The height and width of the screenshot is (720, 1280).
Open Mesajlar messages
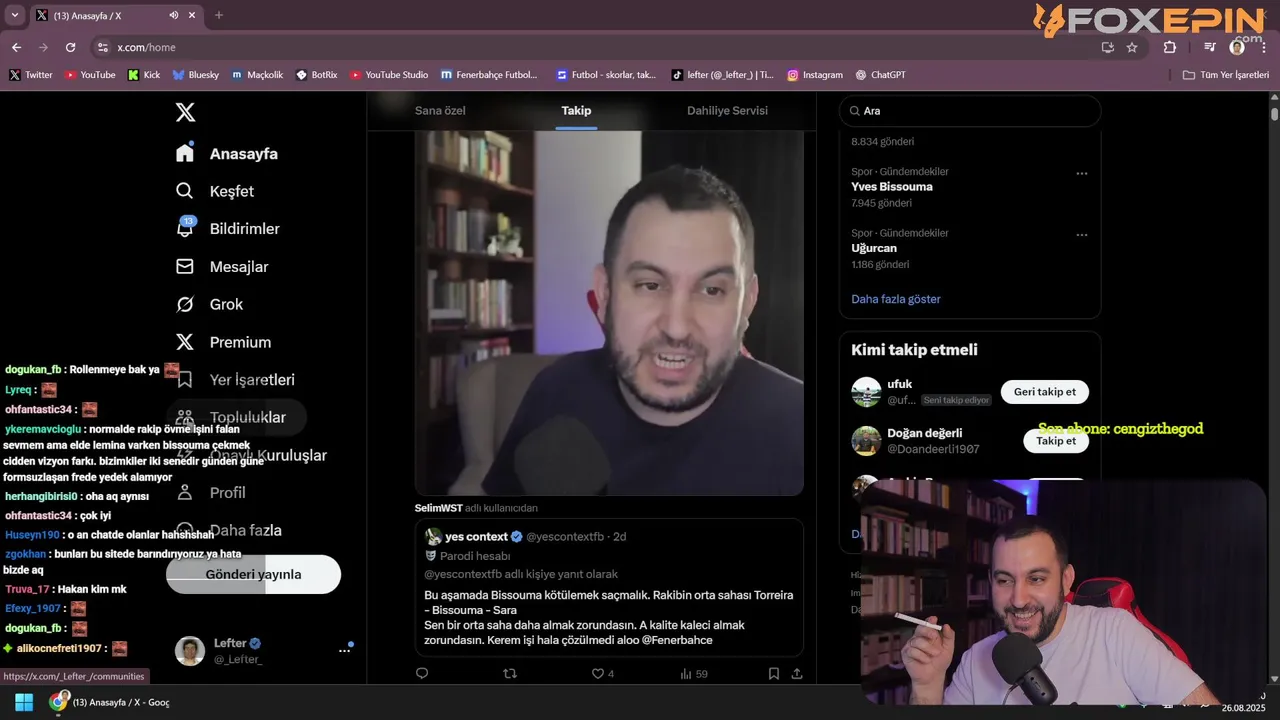coord(222,267)
